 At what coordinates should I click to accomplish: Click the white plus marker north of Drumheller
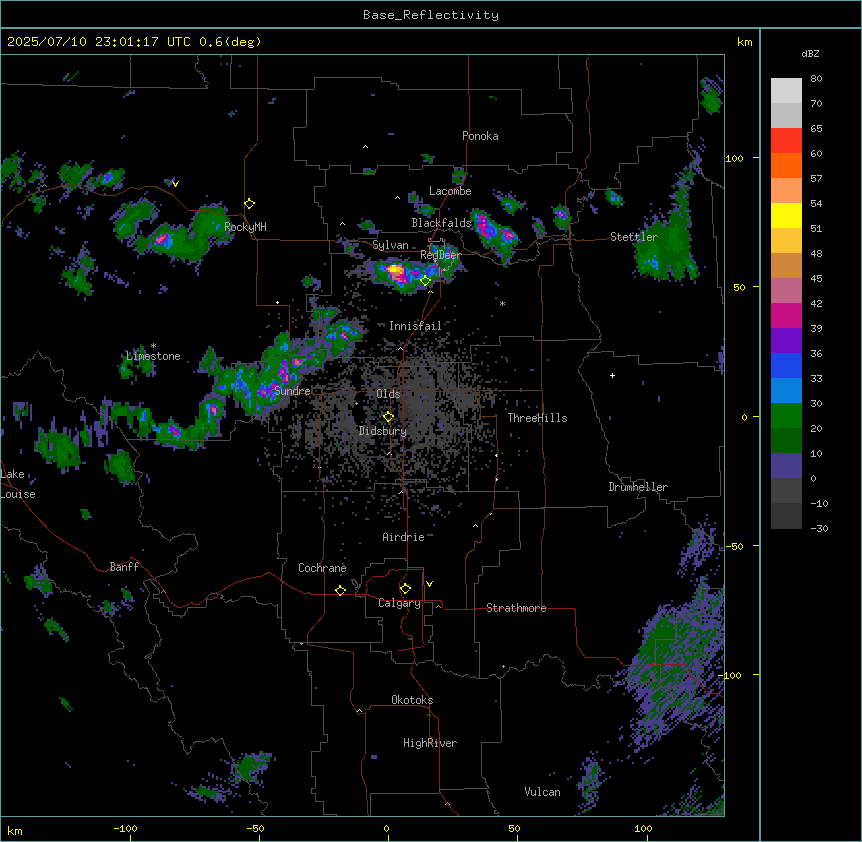(612, 375)
